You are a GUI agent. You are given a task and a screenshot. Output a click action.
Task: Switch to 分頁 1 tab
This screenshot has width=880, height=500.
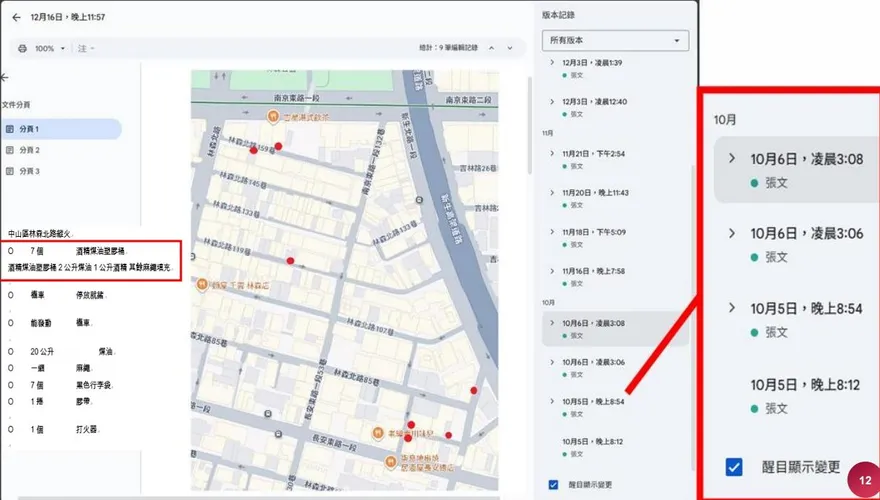point(61,129)
